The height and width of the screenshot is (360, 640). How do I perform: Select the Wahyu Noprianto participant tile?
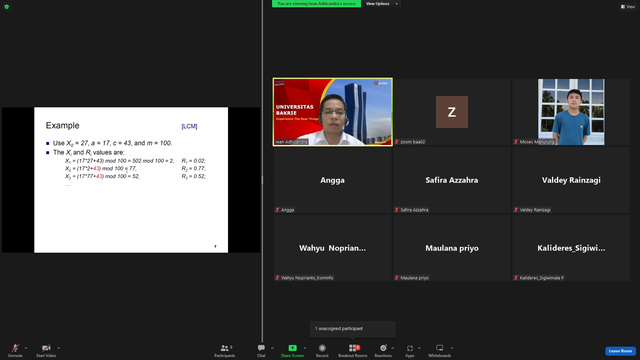(x=333, y=248)
